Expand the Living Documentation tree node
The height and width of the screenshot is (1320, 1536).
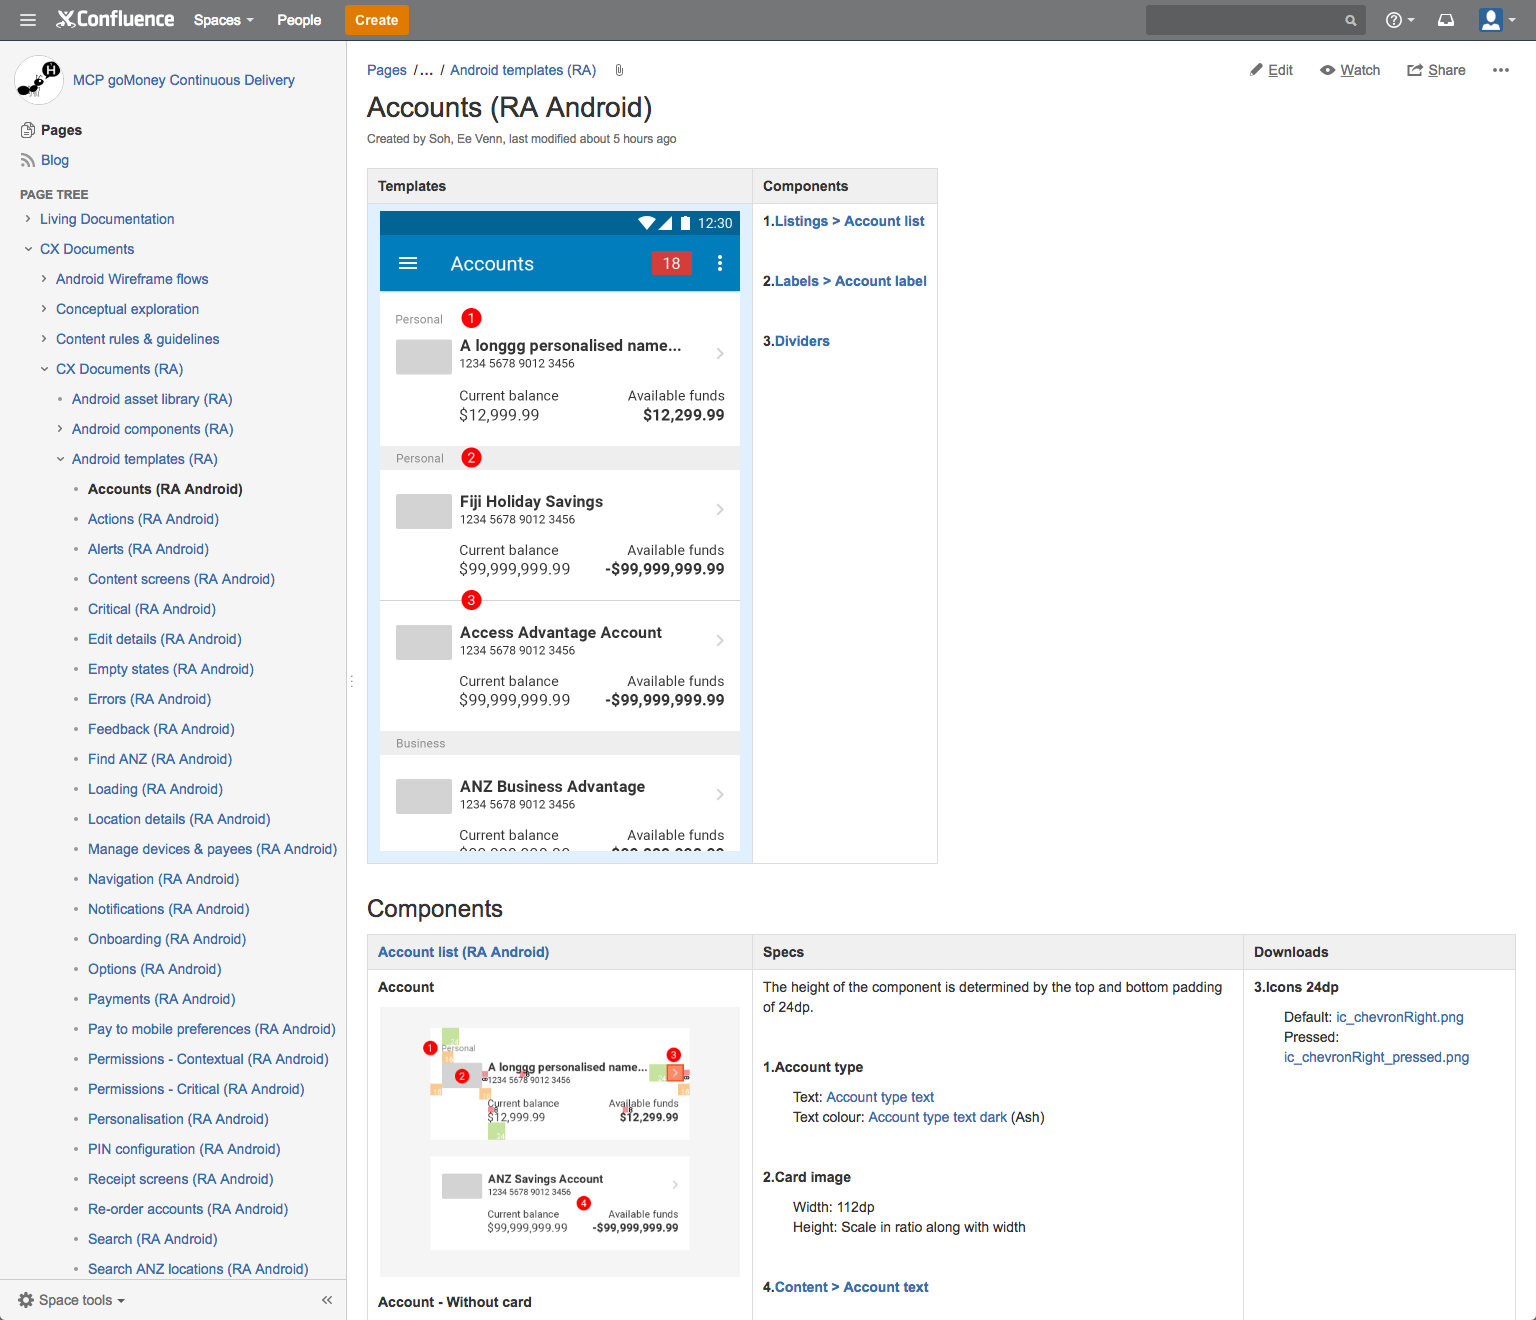[x=28, y=219]
